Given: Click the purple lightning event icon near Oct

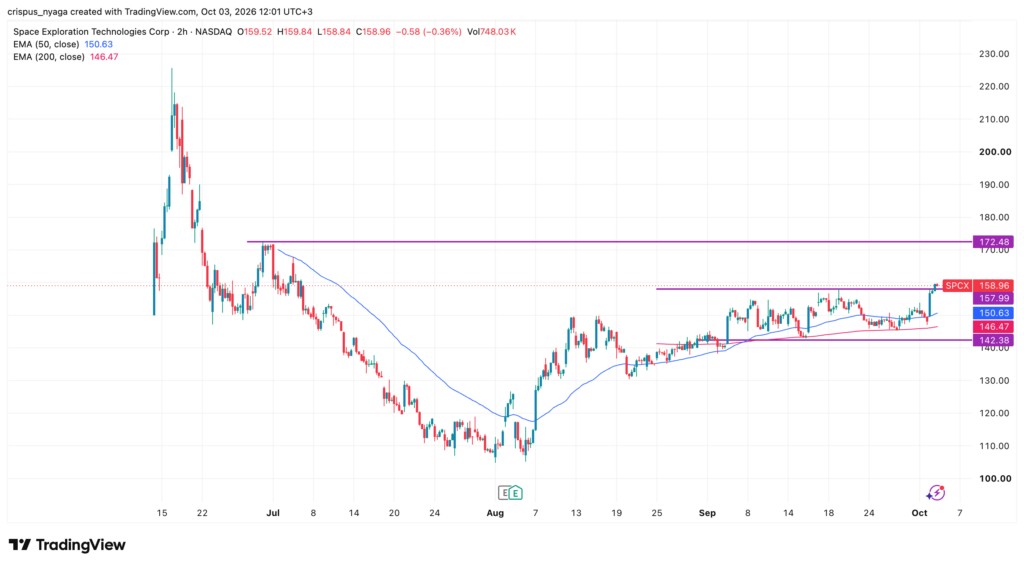Looking at the screenshot, I should (936, 493).
